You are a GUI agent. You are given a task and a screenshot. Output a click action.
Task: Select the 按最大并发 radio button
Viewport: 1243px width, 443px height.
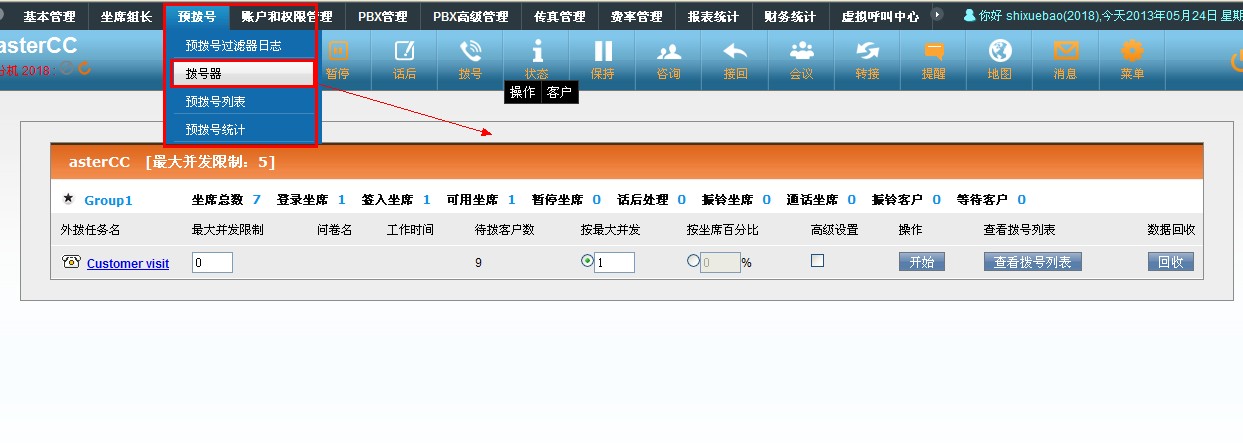pos(587,261)
